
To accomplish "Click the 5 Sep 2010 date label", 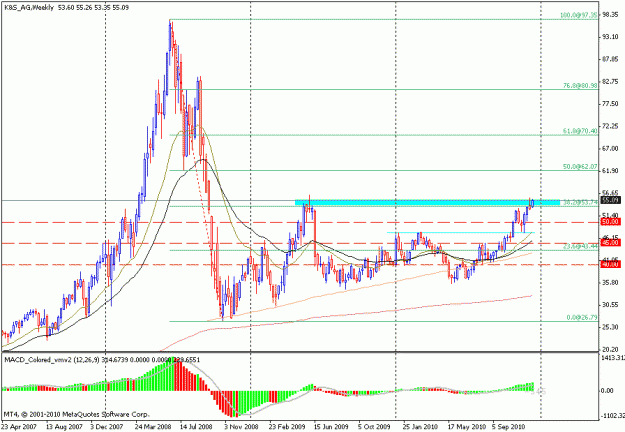I will pos(509,427).
